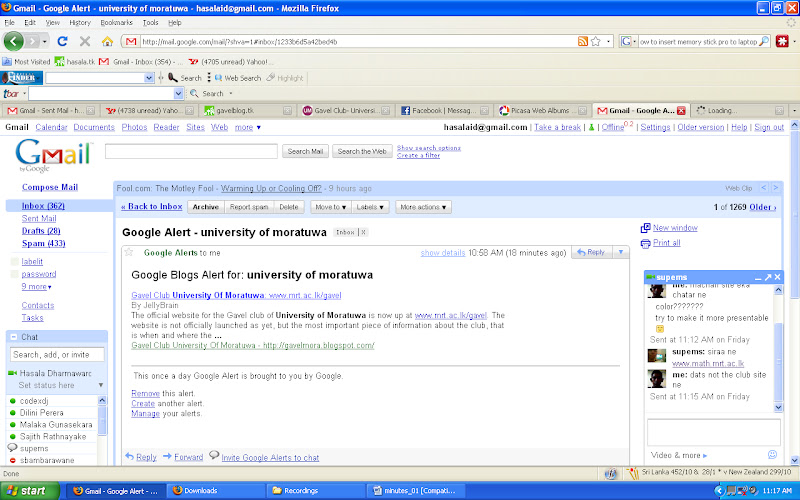This screenshot has width=800, height=500.
Task: Open the History menu
Action: click(x=80, y=22)
